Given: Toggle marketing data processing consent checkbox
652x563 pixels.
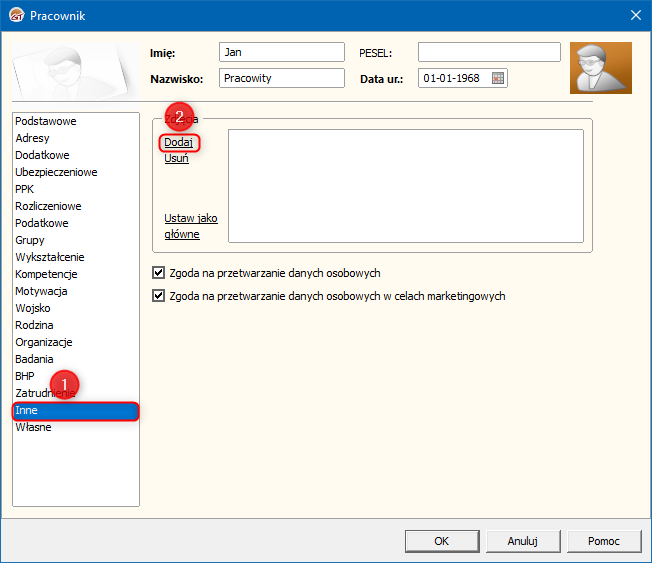Looking at the screenshot, I should coord(158,295).
